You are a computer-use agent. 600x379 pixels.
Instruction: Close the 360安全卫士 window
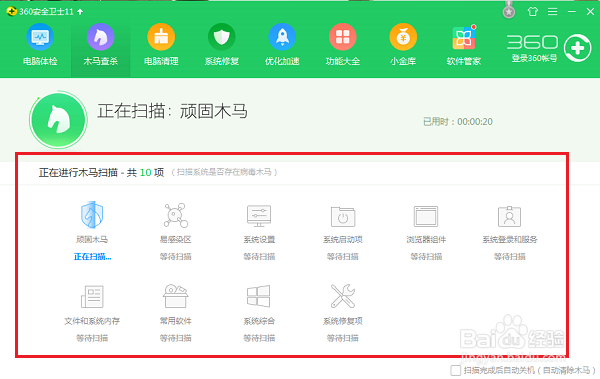coord(590,12)
